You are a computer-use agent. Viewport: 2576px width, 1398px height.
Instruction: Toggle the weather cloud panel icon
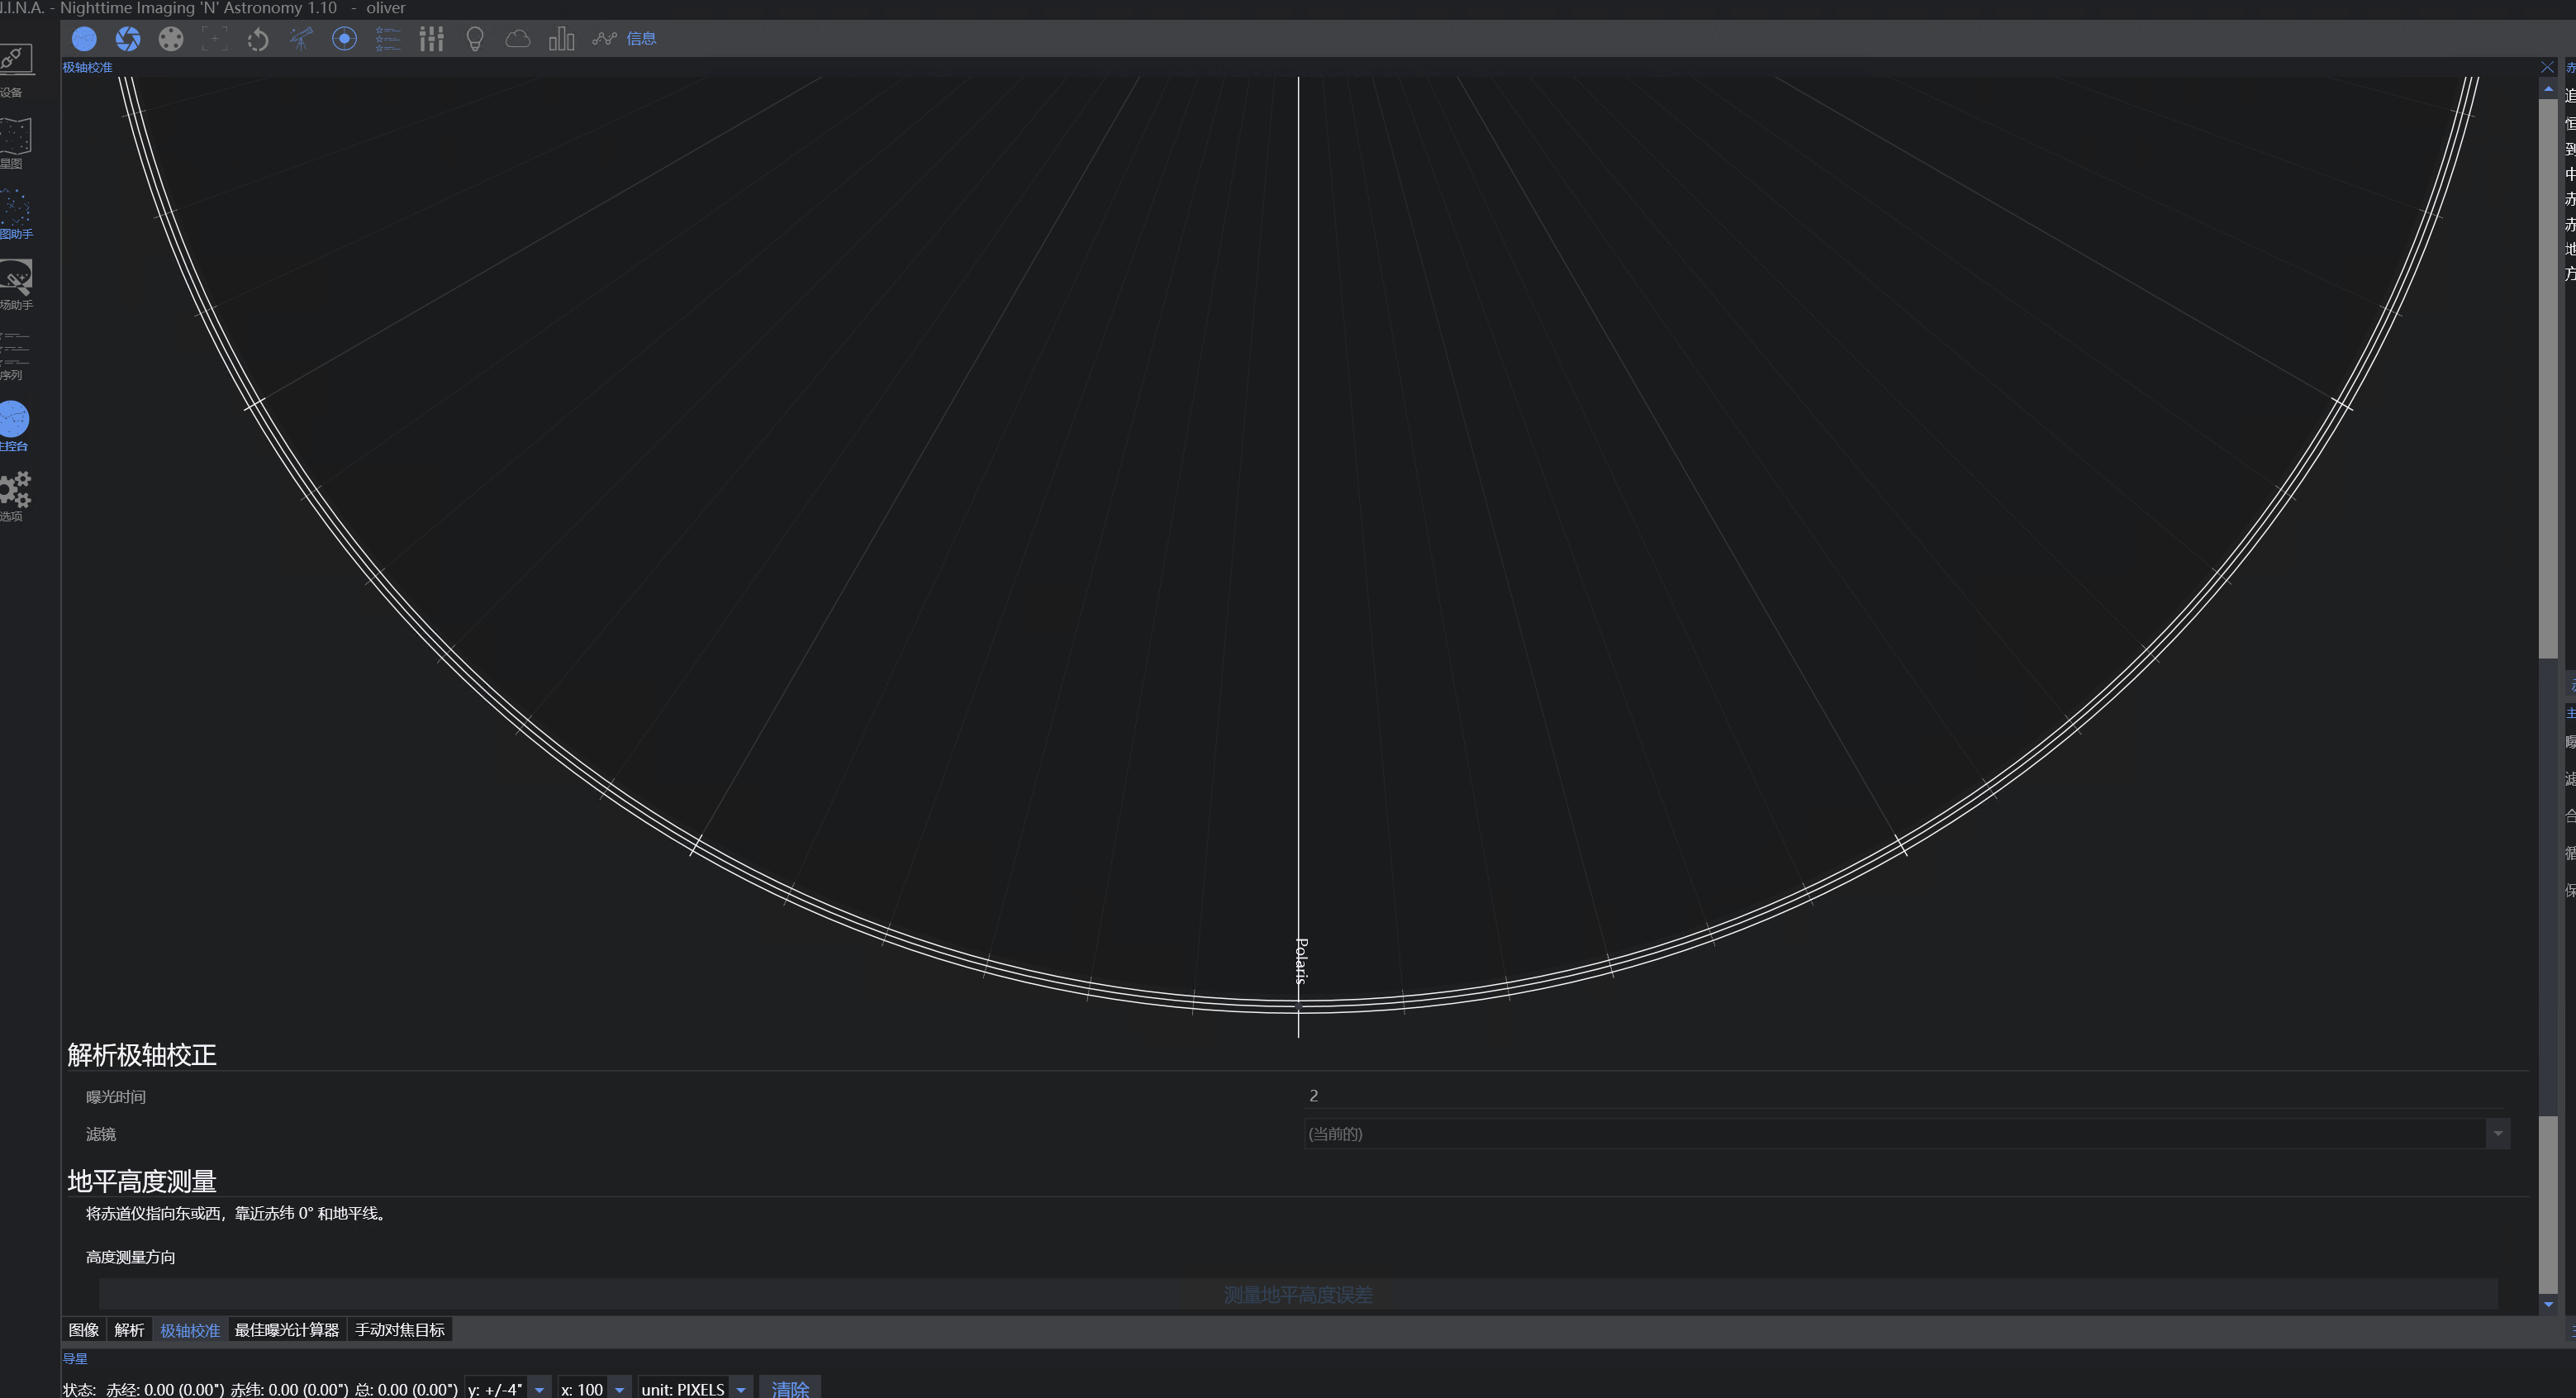(x=518, y=39)
